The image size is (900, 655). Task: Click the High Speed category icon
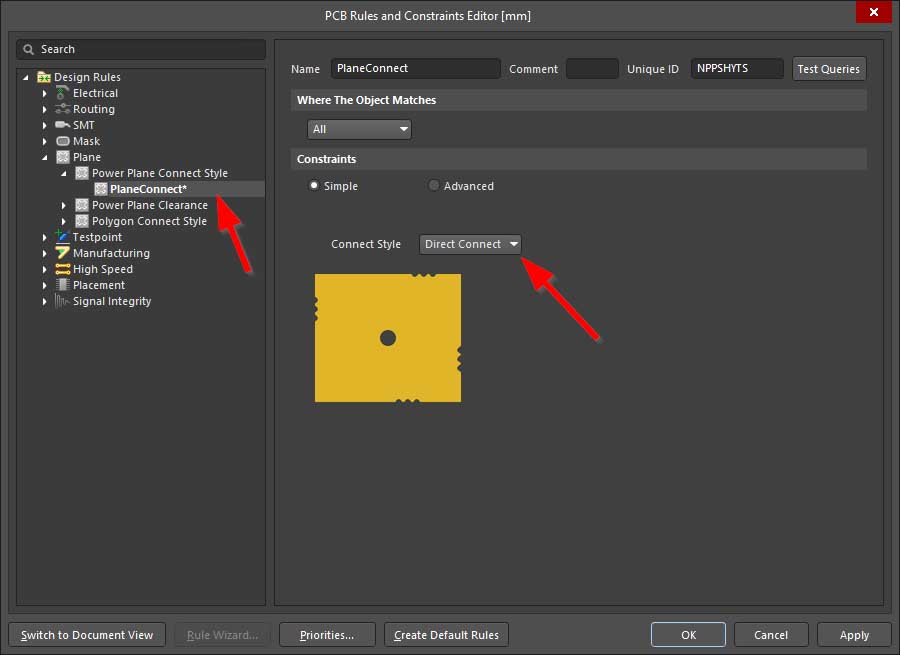click(62, 269)
